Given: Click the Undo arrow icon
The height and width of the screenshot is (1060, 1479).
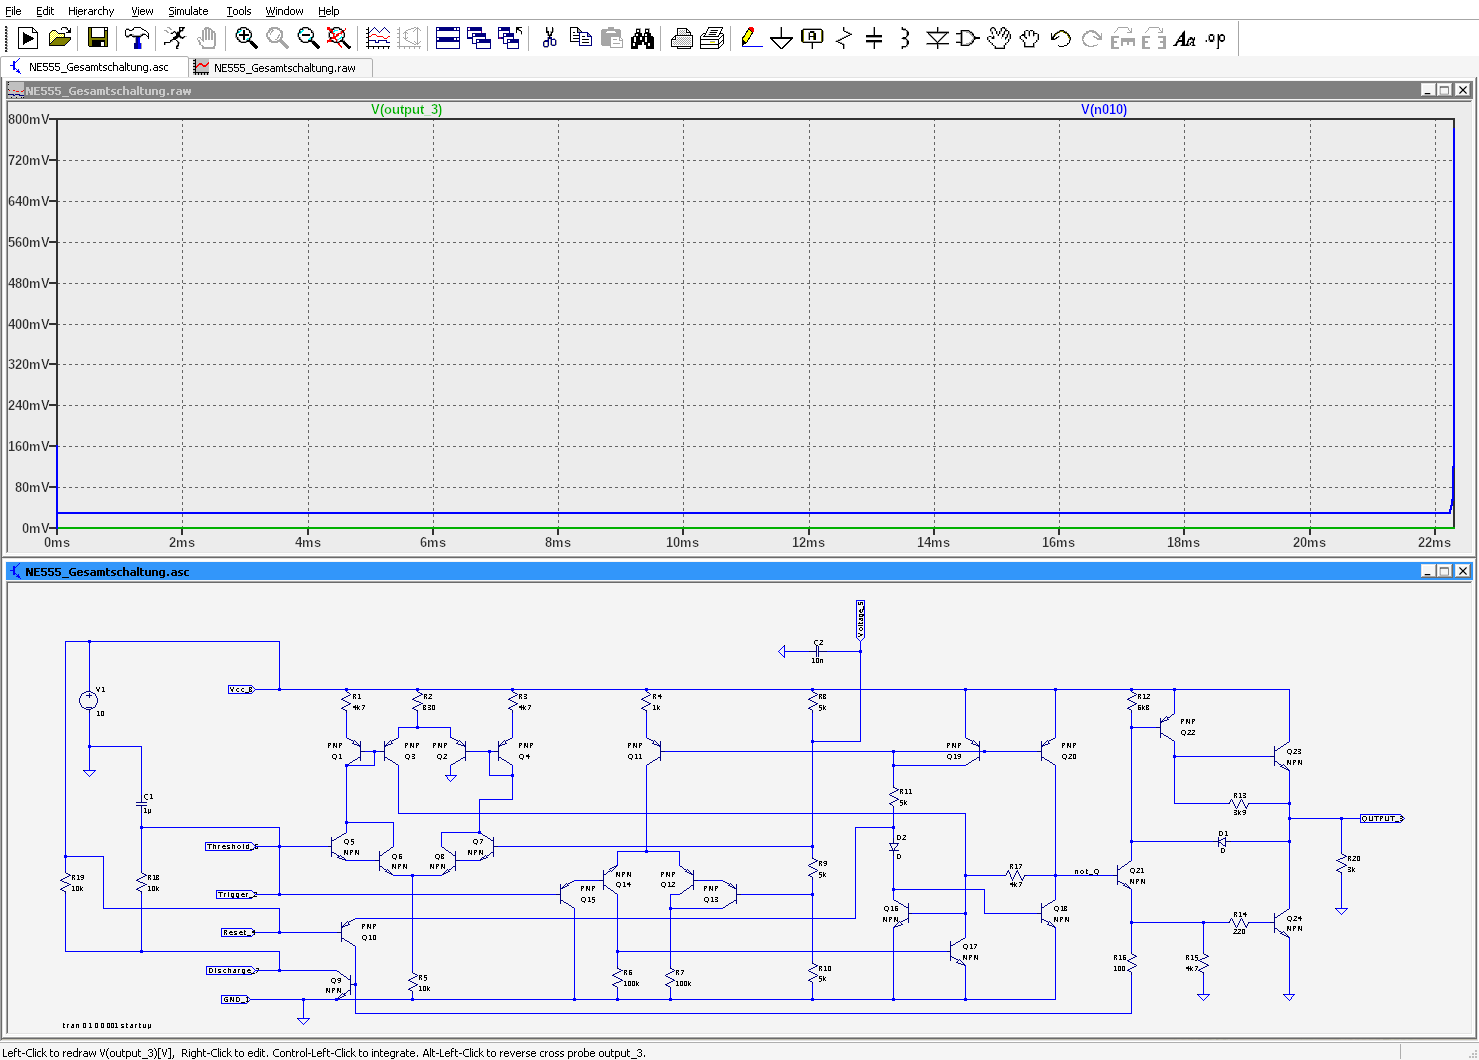Looking at the screenshot, I should point(1061,38).
